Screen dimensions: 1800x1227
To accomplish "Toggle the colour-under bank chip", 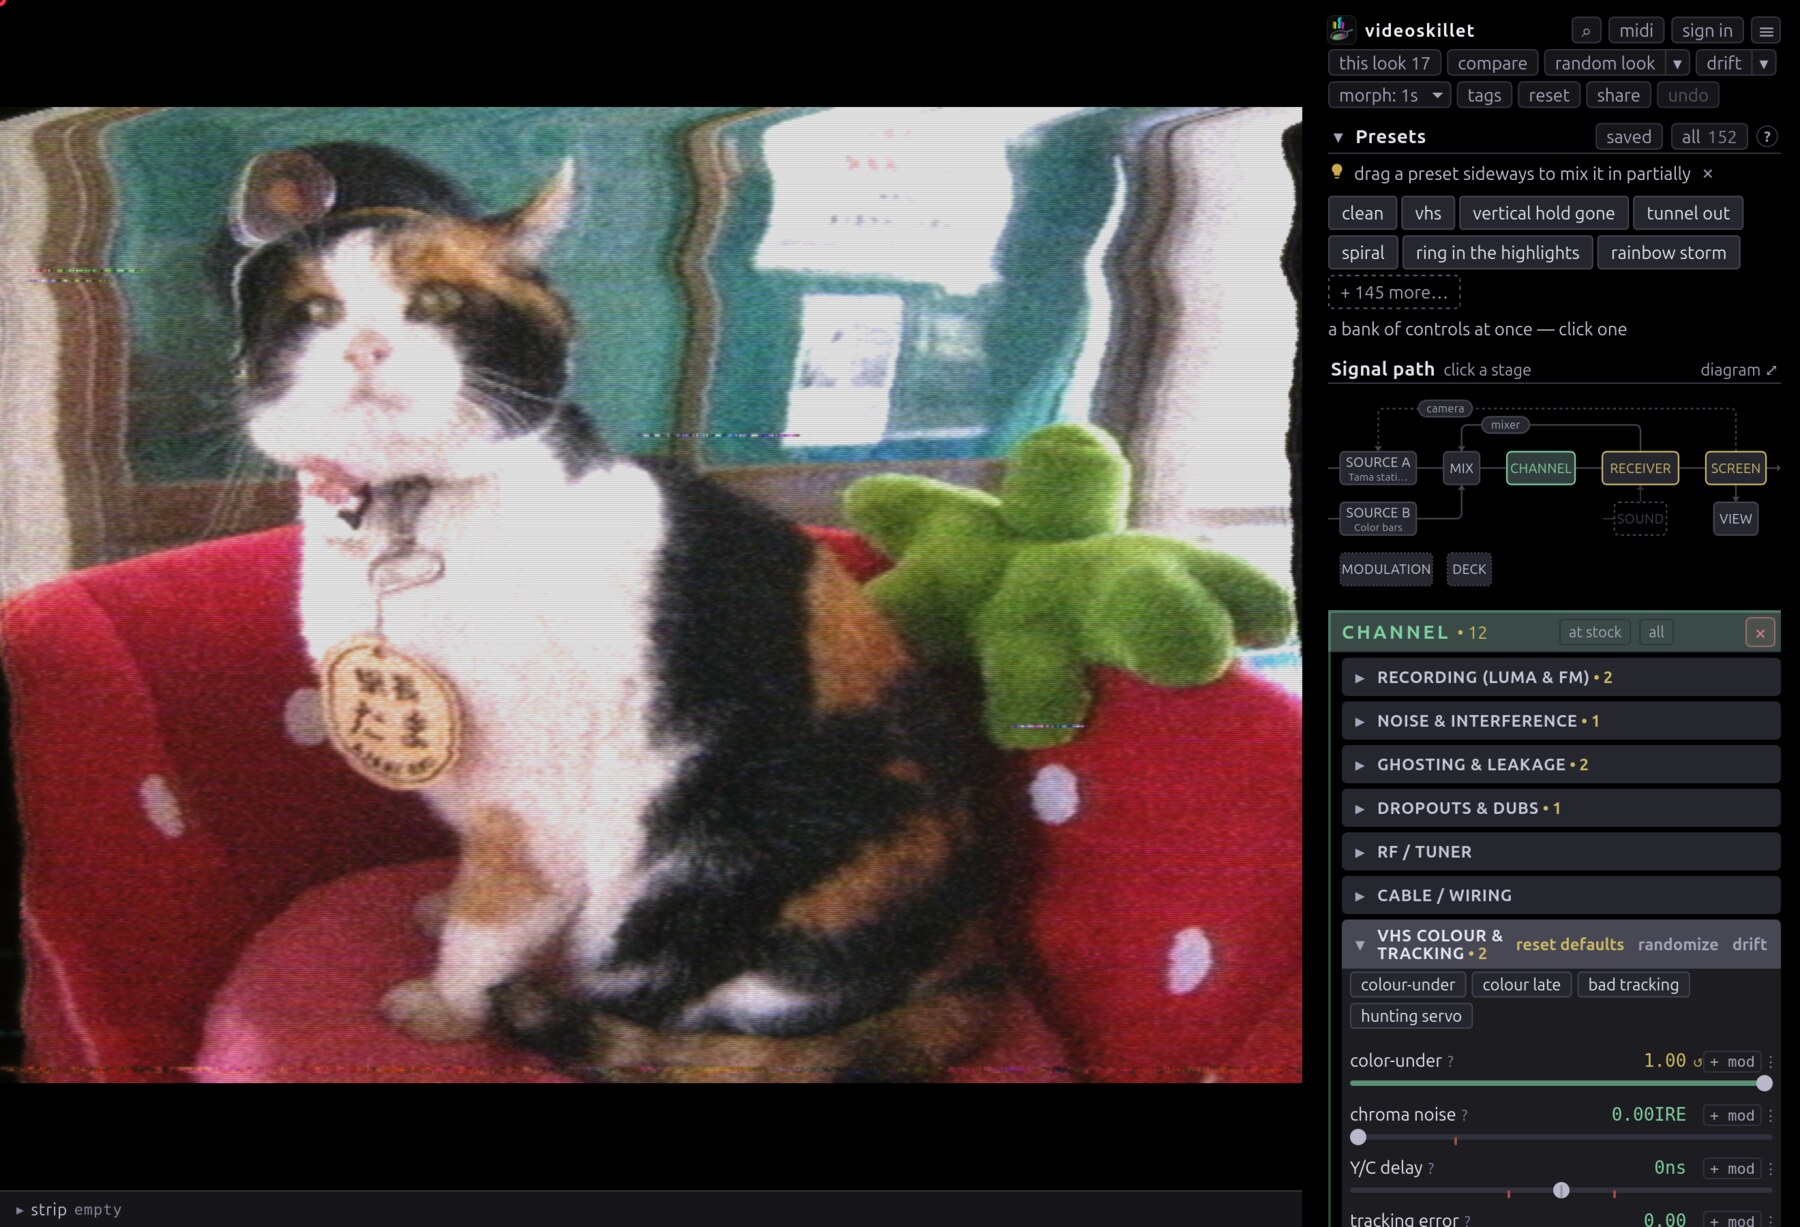I will point(1408,985).
